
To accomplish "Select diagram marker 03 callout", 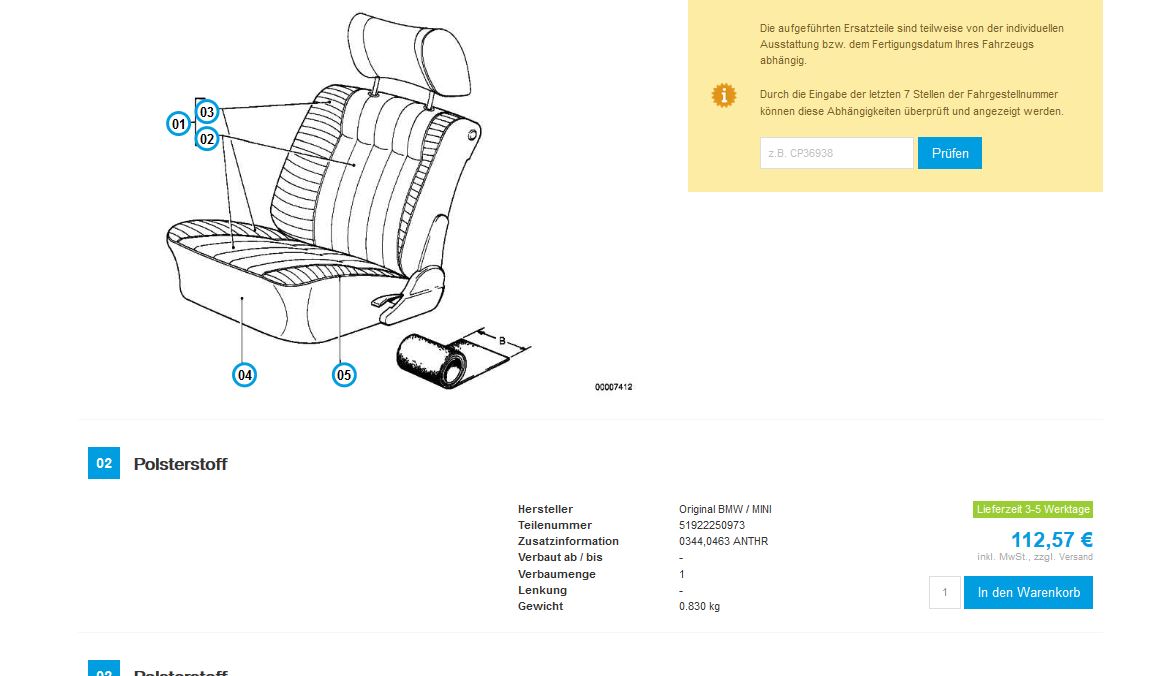I will point(208,111).
